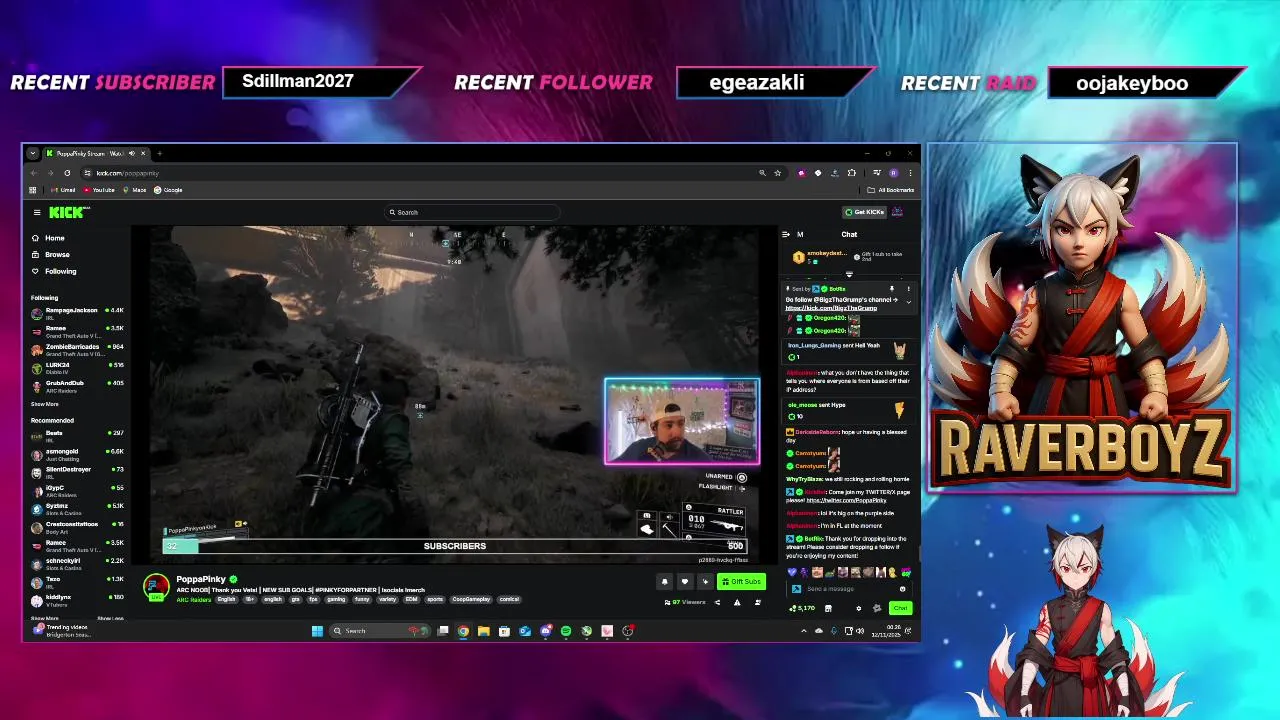The width and height of the screenshot is (1280, 720).
Task: Mute the PoppaPinky tab audio icon
Action: click(131, 153)
